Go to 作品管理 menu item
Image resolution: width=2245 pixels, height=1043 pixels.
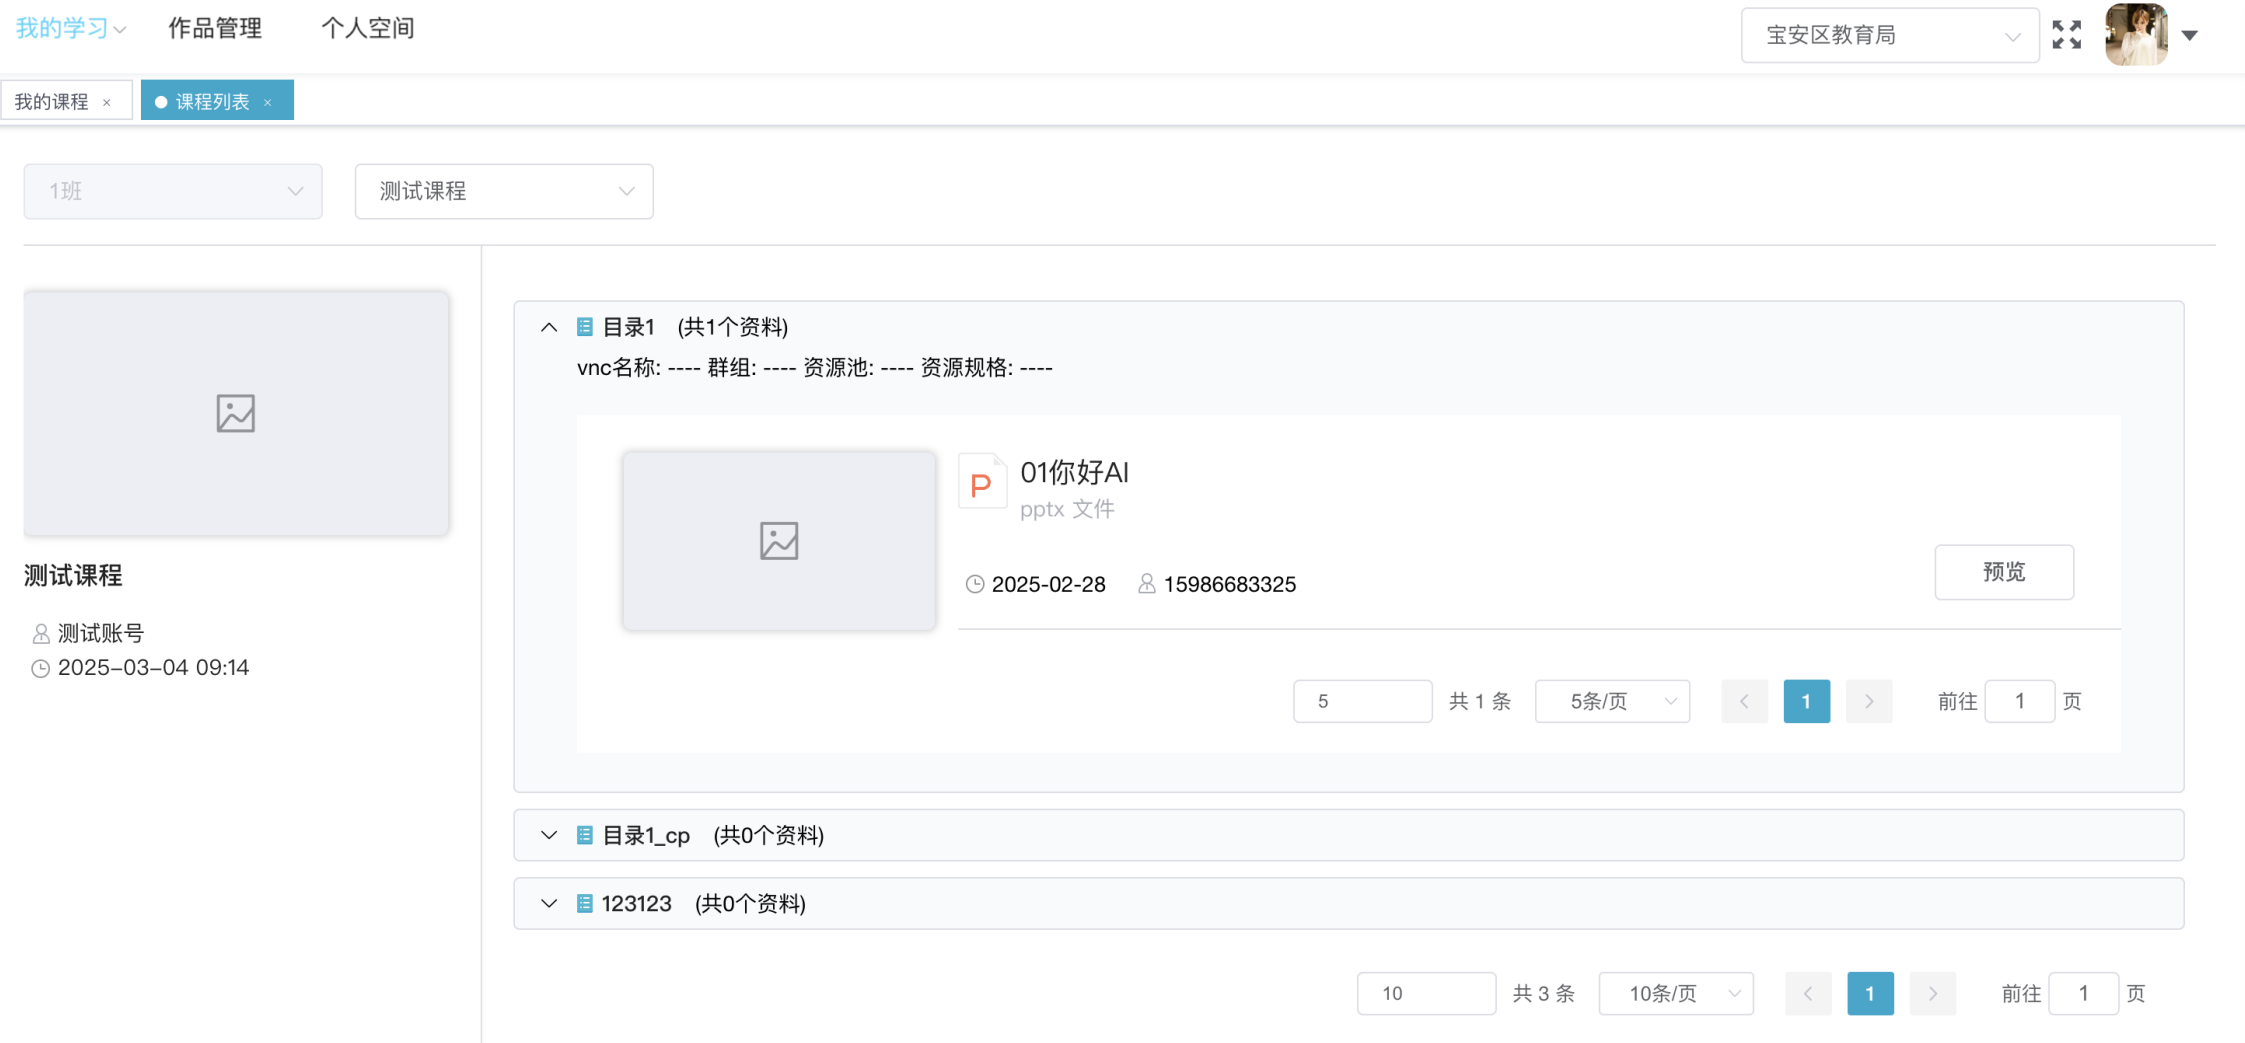[215, 28]
